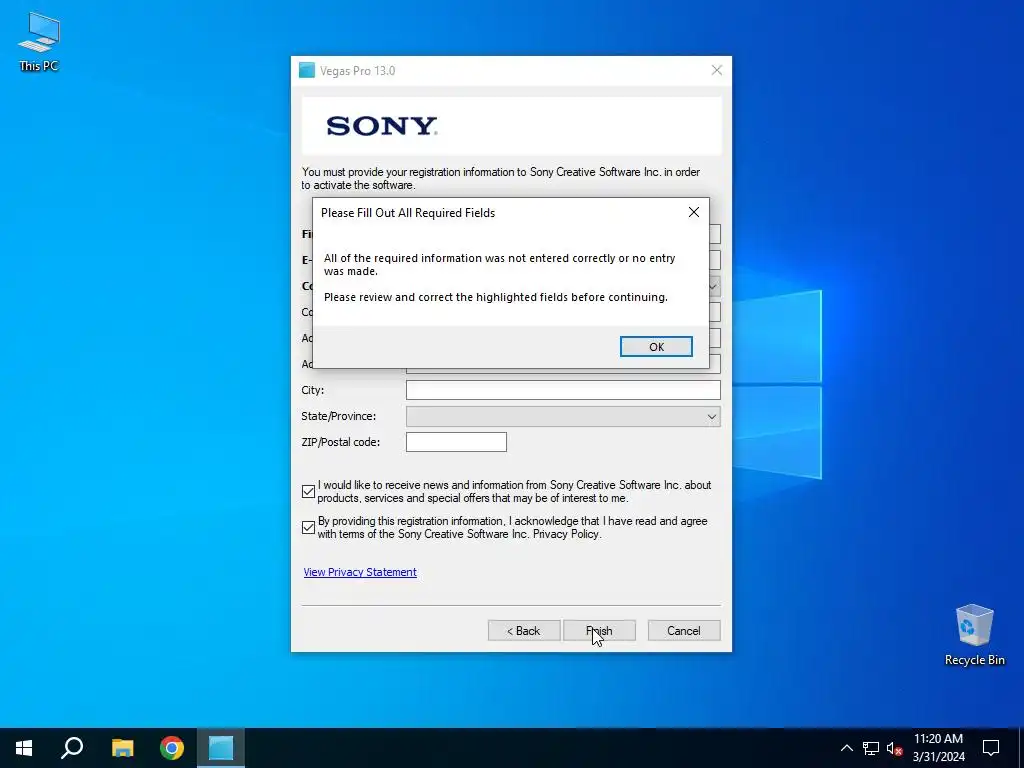Close the Please Fill Out All Required Fields dialog
Image resolution: width=1024 pixels, height=768 pixels.
pyautogui.click(x=694, y=212)
